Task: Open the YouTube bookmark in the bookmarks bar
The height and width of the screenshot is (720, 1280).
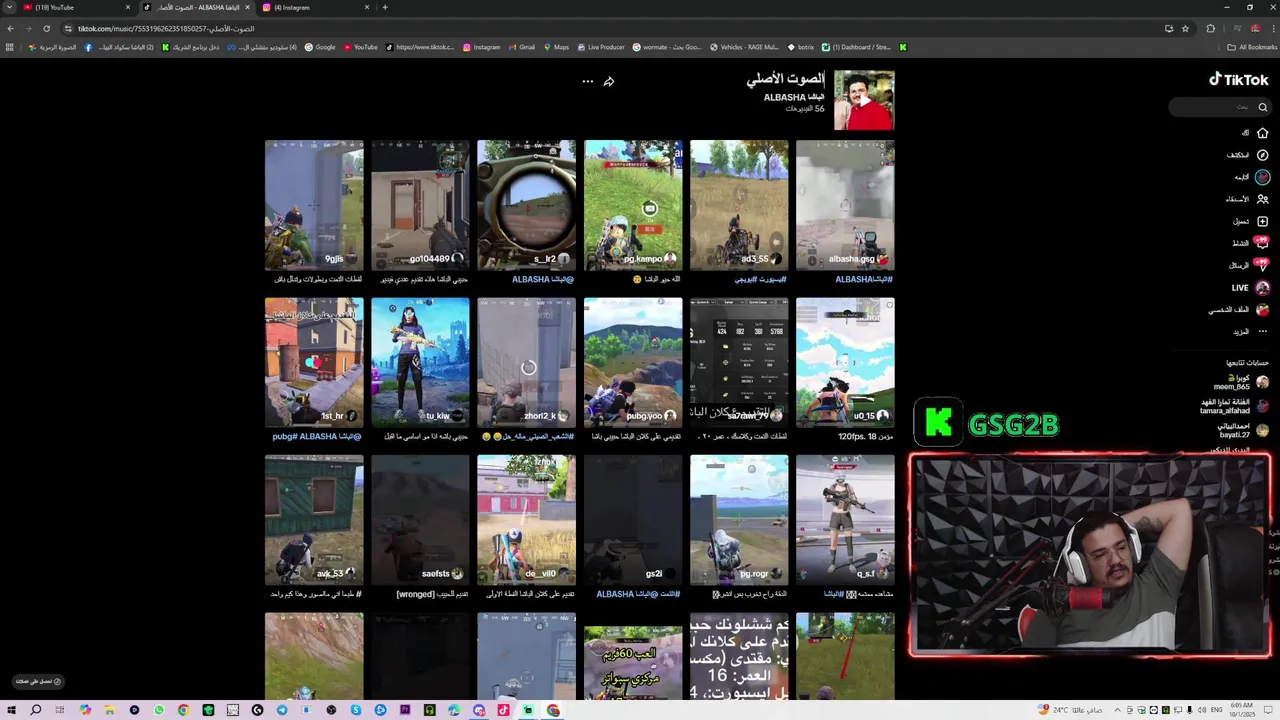Action: point(361,47)
